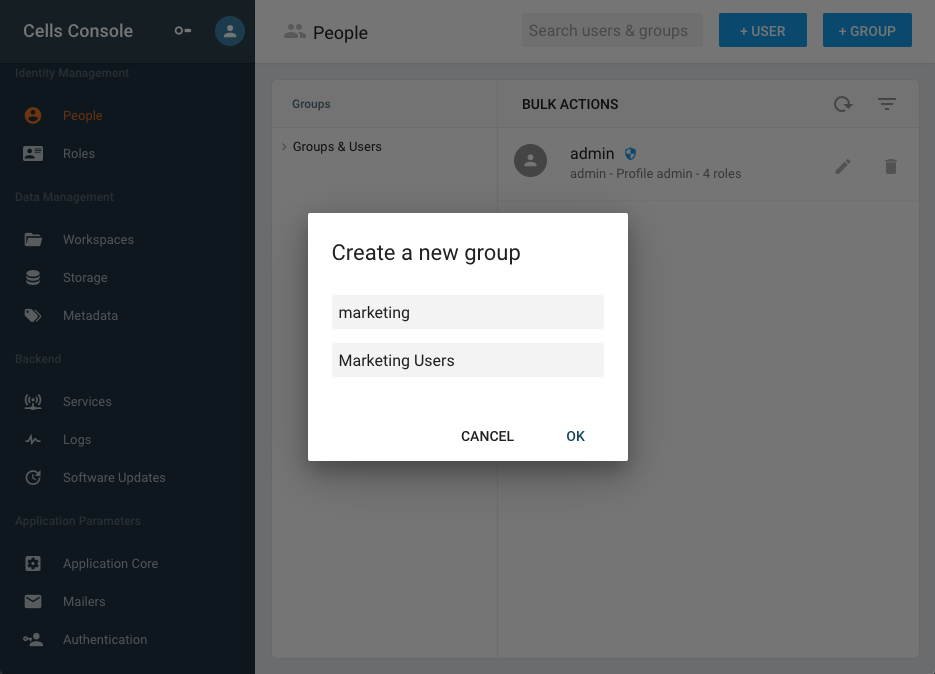Open the Logs menu item
The image size is (935, 674).
coord(77,440)
